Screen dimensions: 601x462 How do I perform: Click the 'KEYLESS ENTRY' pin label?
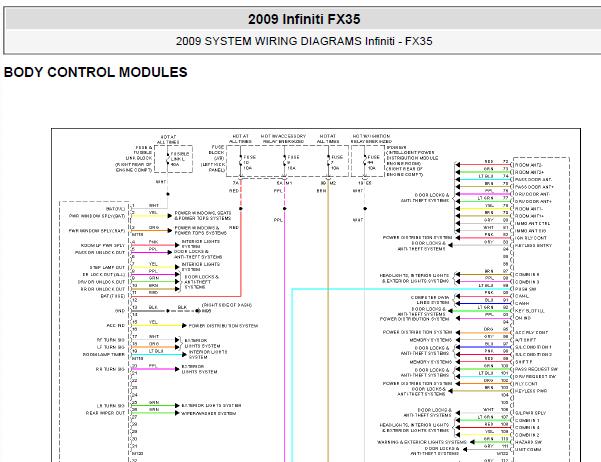pos(533,245)
